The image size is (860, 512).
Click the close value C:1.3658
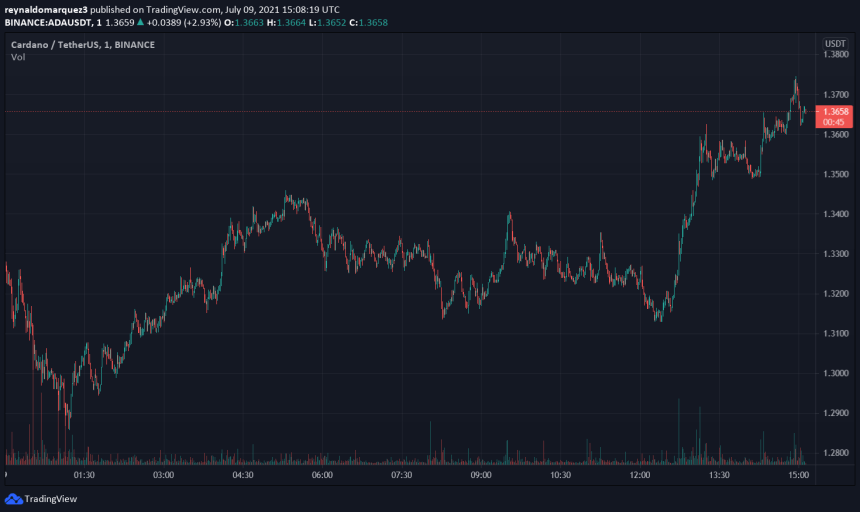click(369, 23)
